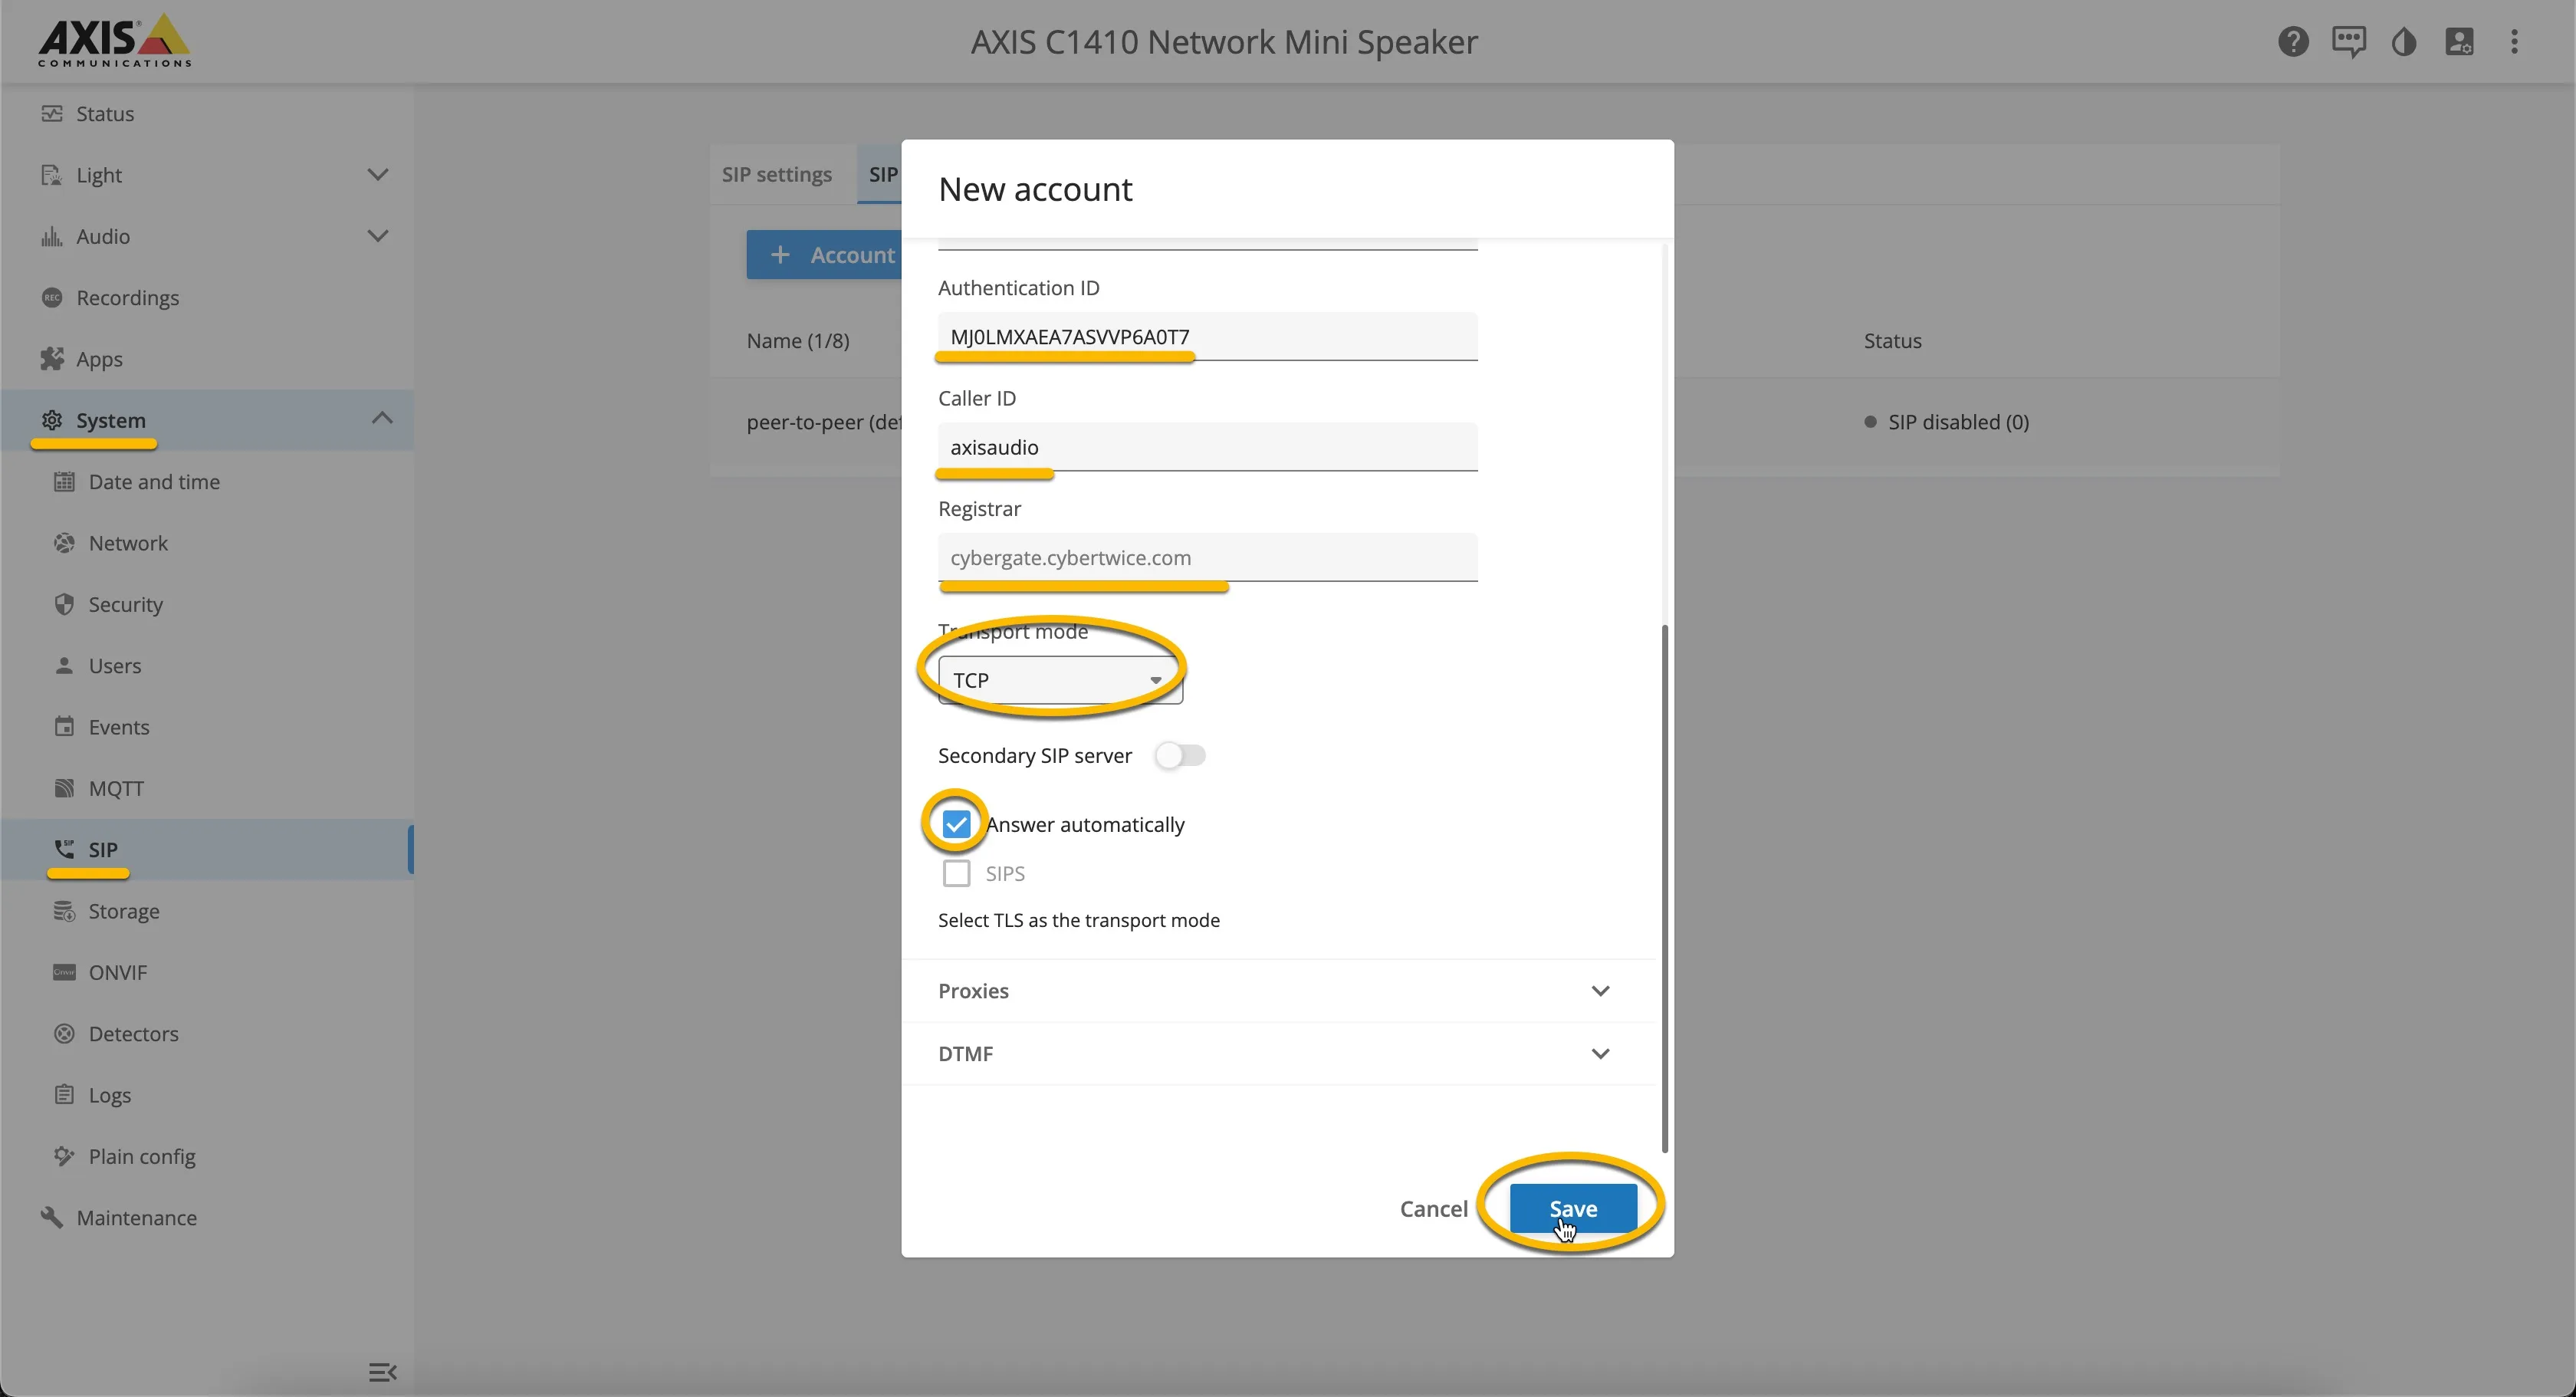2576x1397 pixels.
Task: Open Maintenance wrench entry
Action: [x=206, y=1217]
